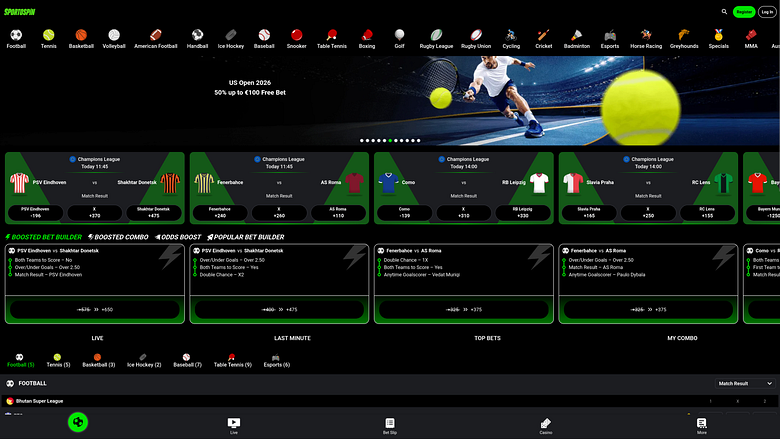Open the Specials category

(x=718, y=39)
